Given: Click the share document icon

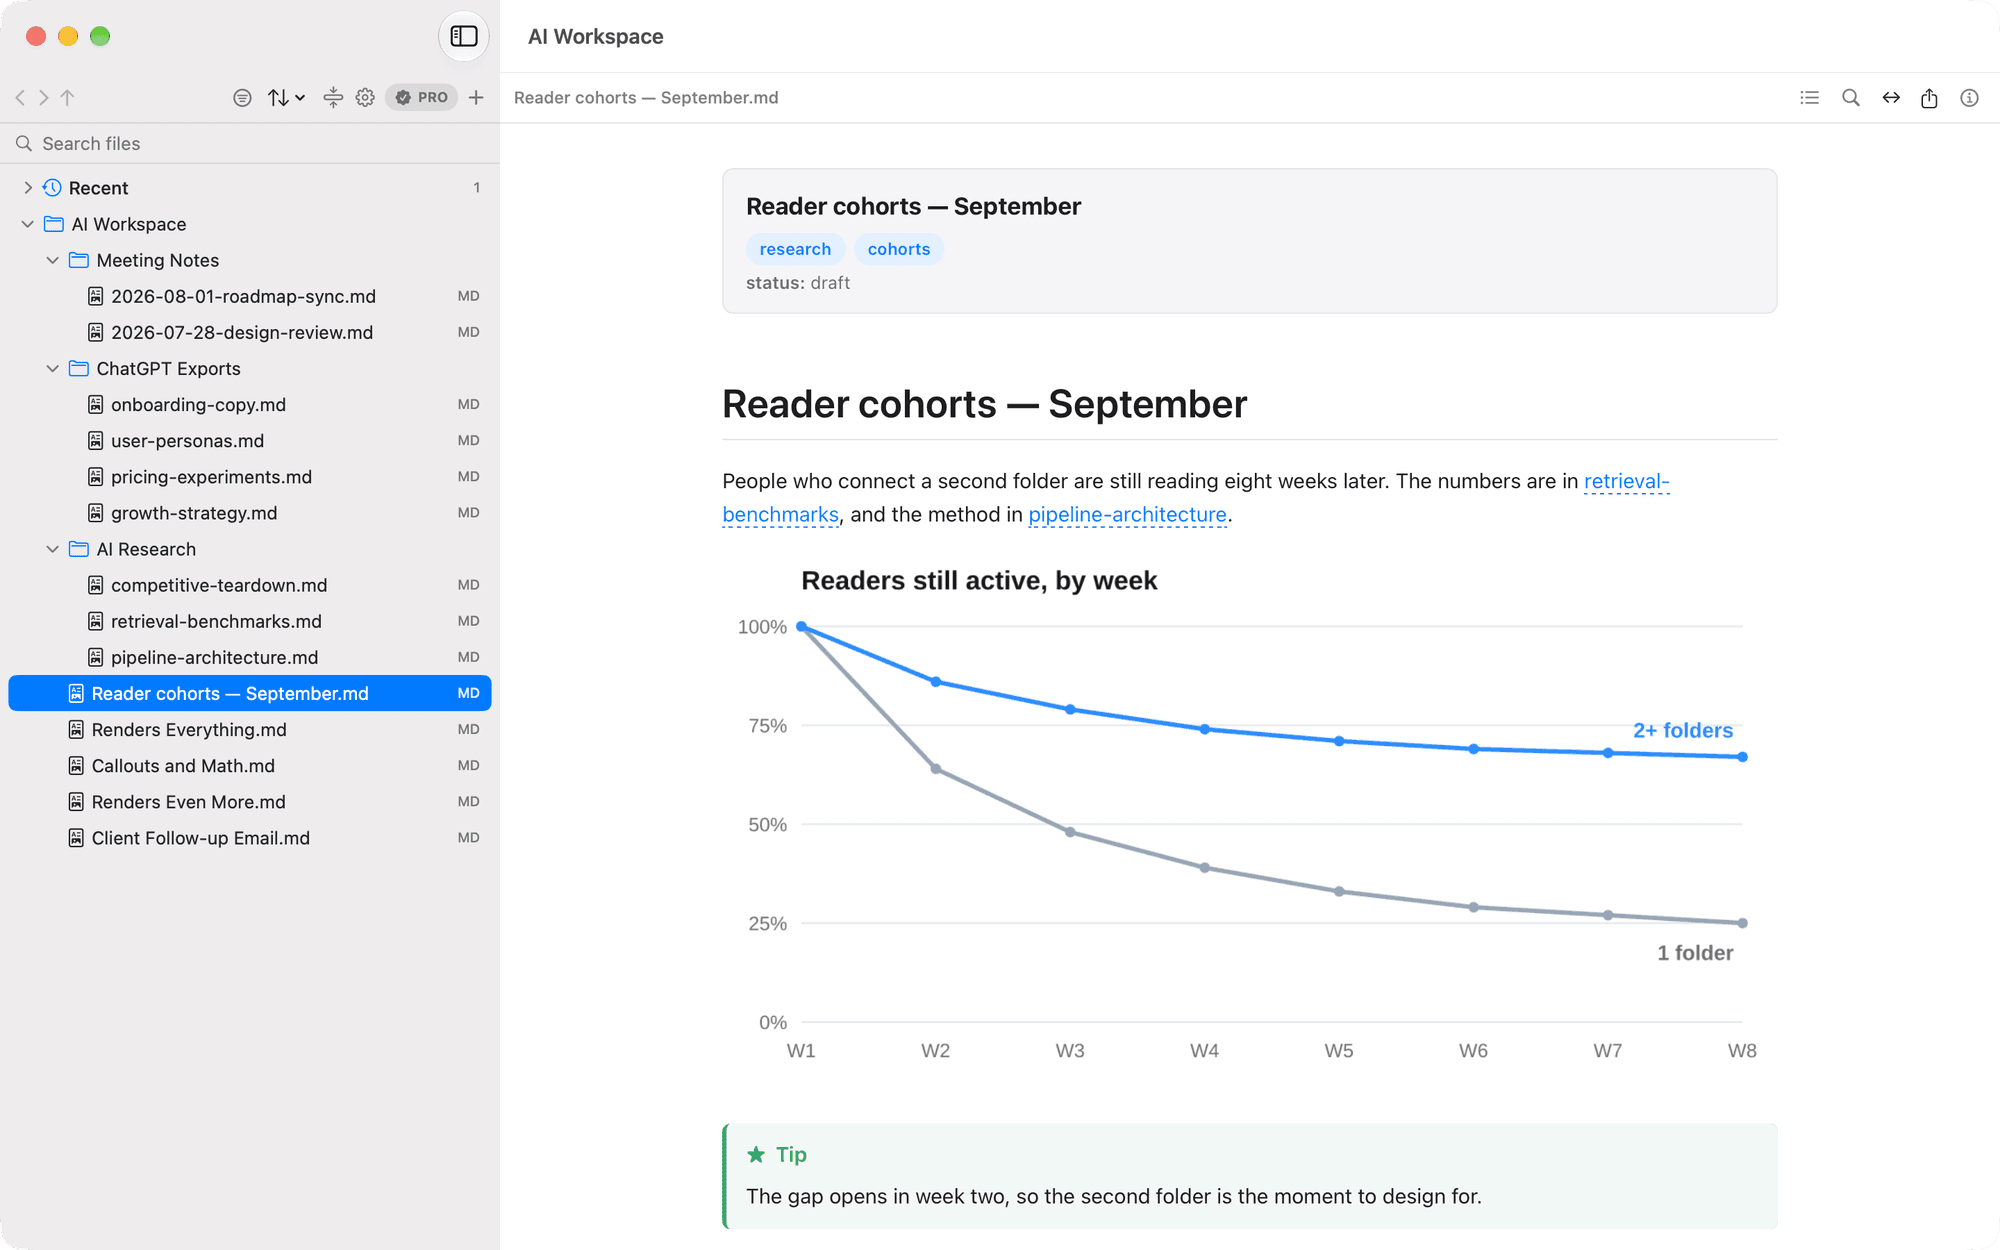Looking at the screenshot, I should click(1930, 98).
